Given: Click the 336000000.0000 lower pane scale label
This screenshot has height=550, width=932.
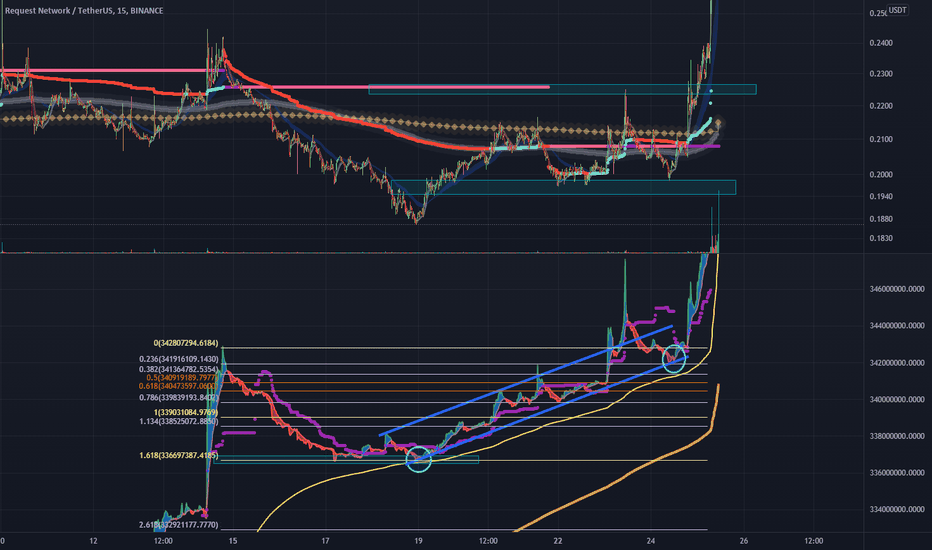Looking at the screenshot, I should coord(897,473).
